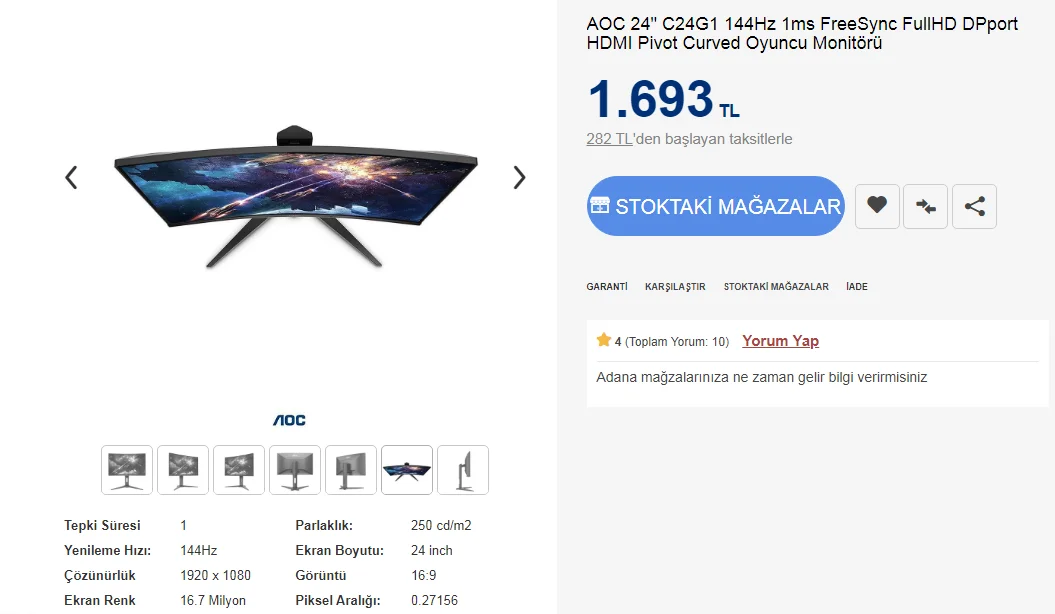Select the top-view curved monitor thumbnail

coord(407,470)
